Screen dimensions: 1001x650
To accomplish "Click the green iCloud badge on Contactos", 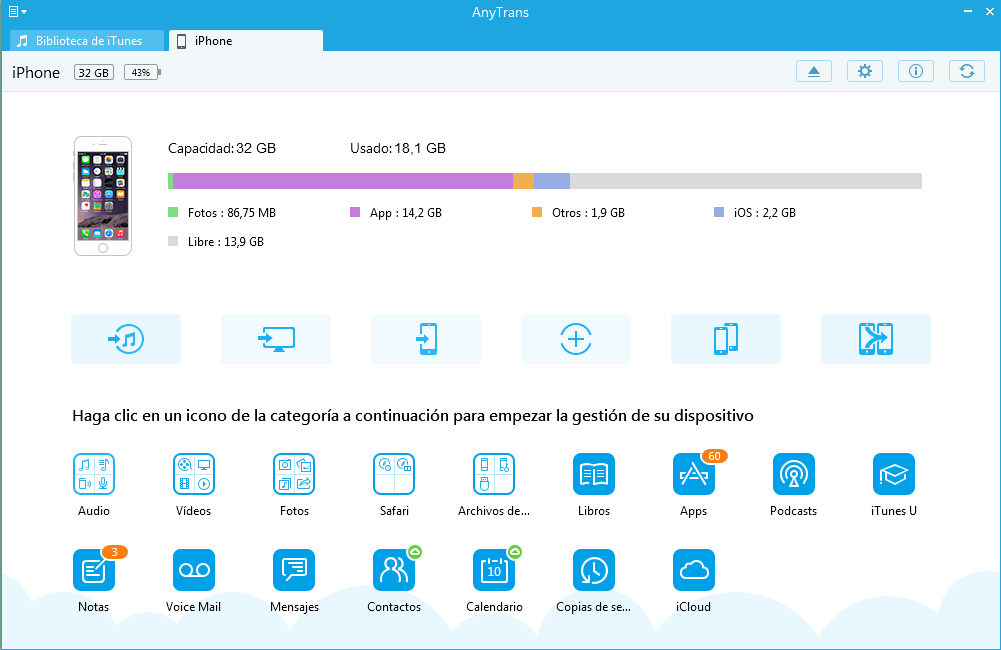I will coord(415,551).
